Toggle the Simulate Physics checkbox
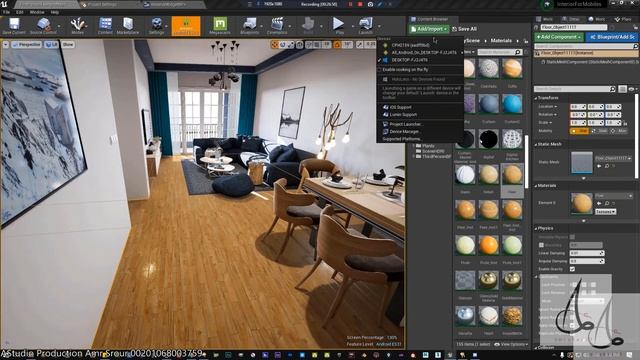 pyautogui.click(x=572, y=237)
